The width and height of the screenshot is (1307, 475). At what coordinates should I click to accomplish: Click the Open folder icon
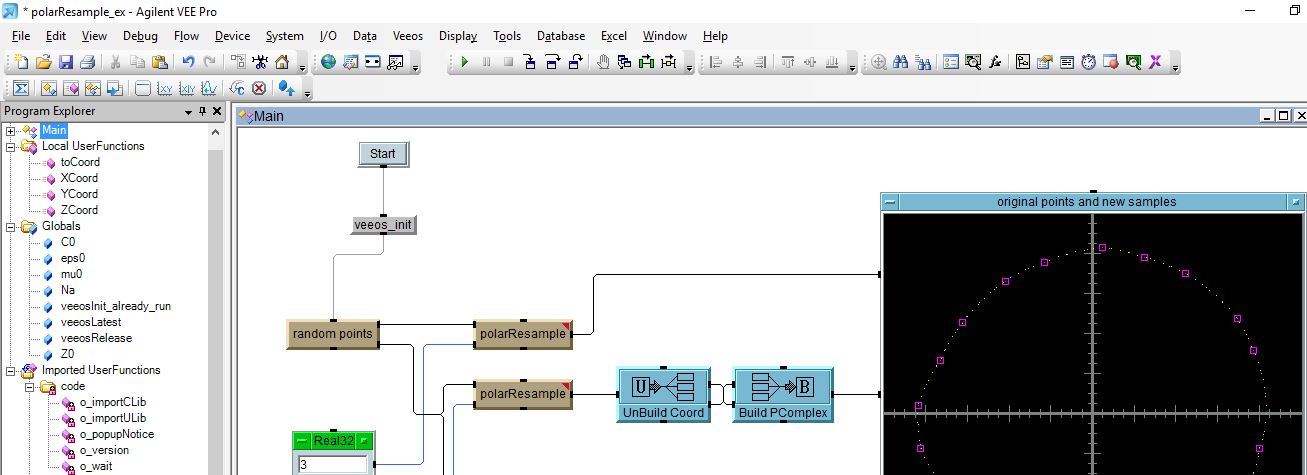coord(44,62)
